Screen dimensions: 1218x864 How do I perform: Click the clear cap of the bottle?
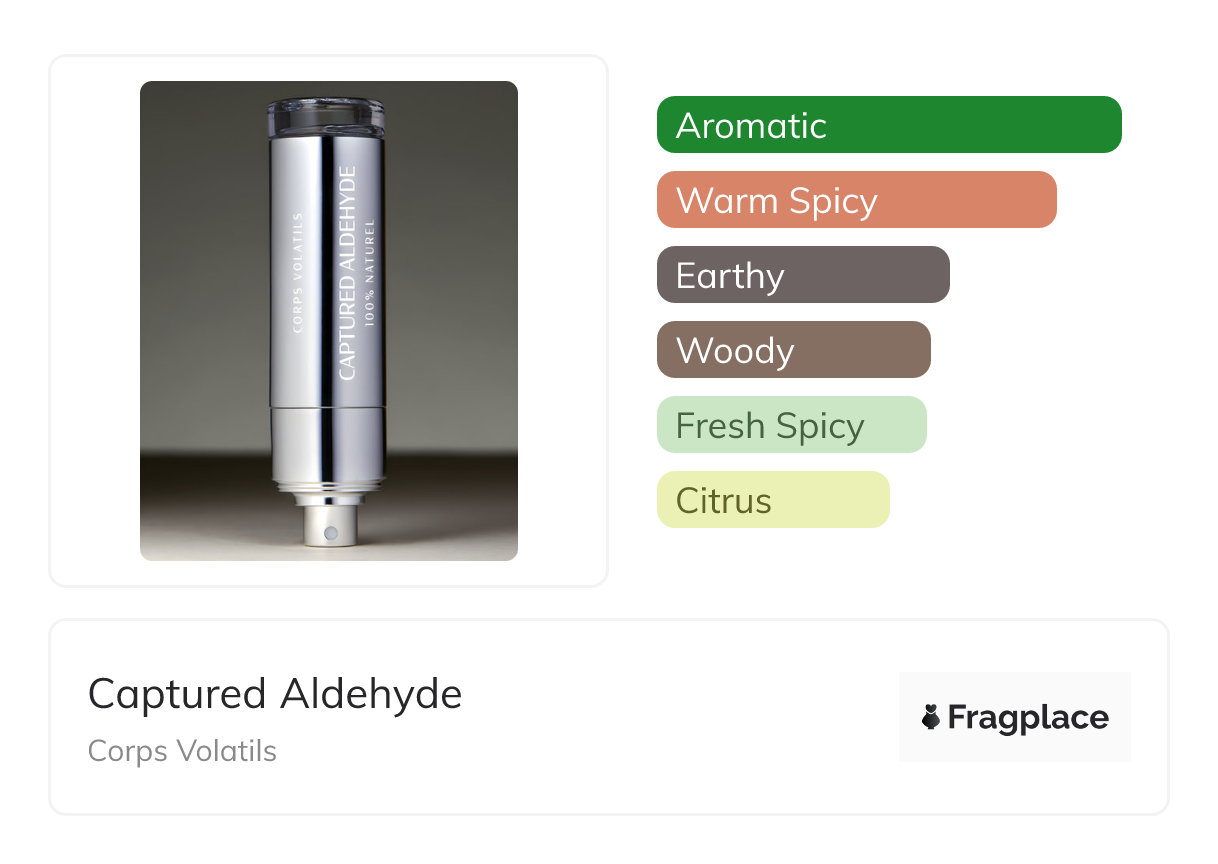326,116
